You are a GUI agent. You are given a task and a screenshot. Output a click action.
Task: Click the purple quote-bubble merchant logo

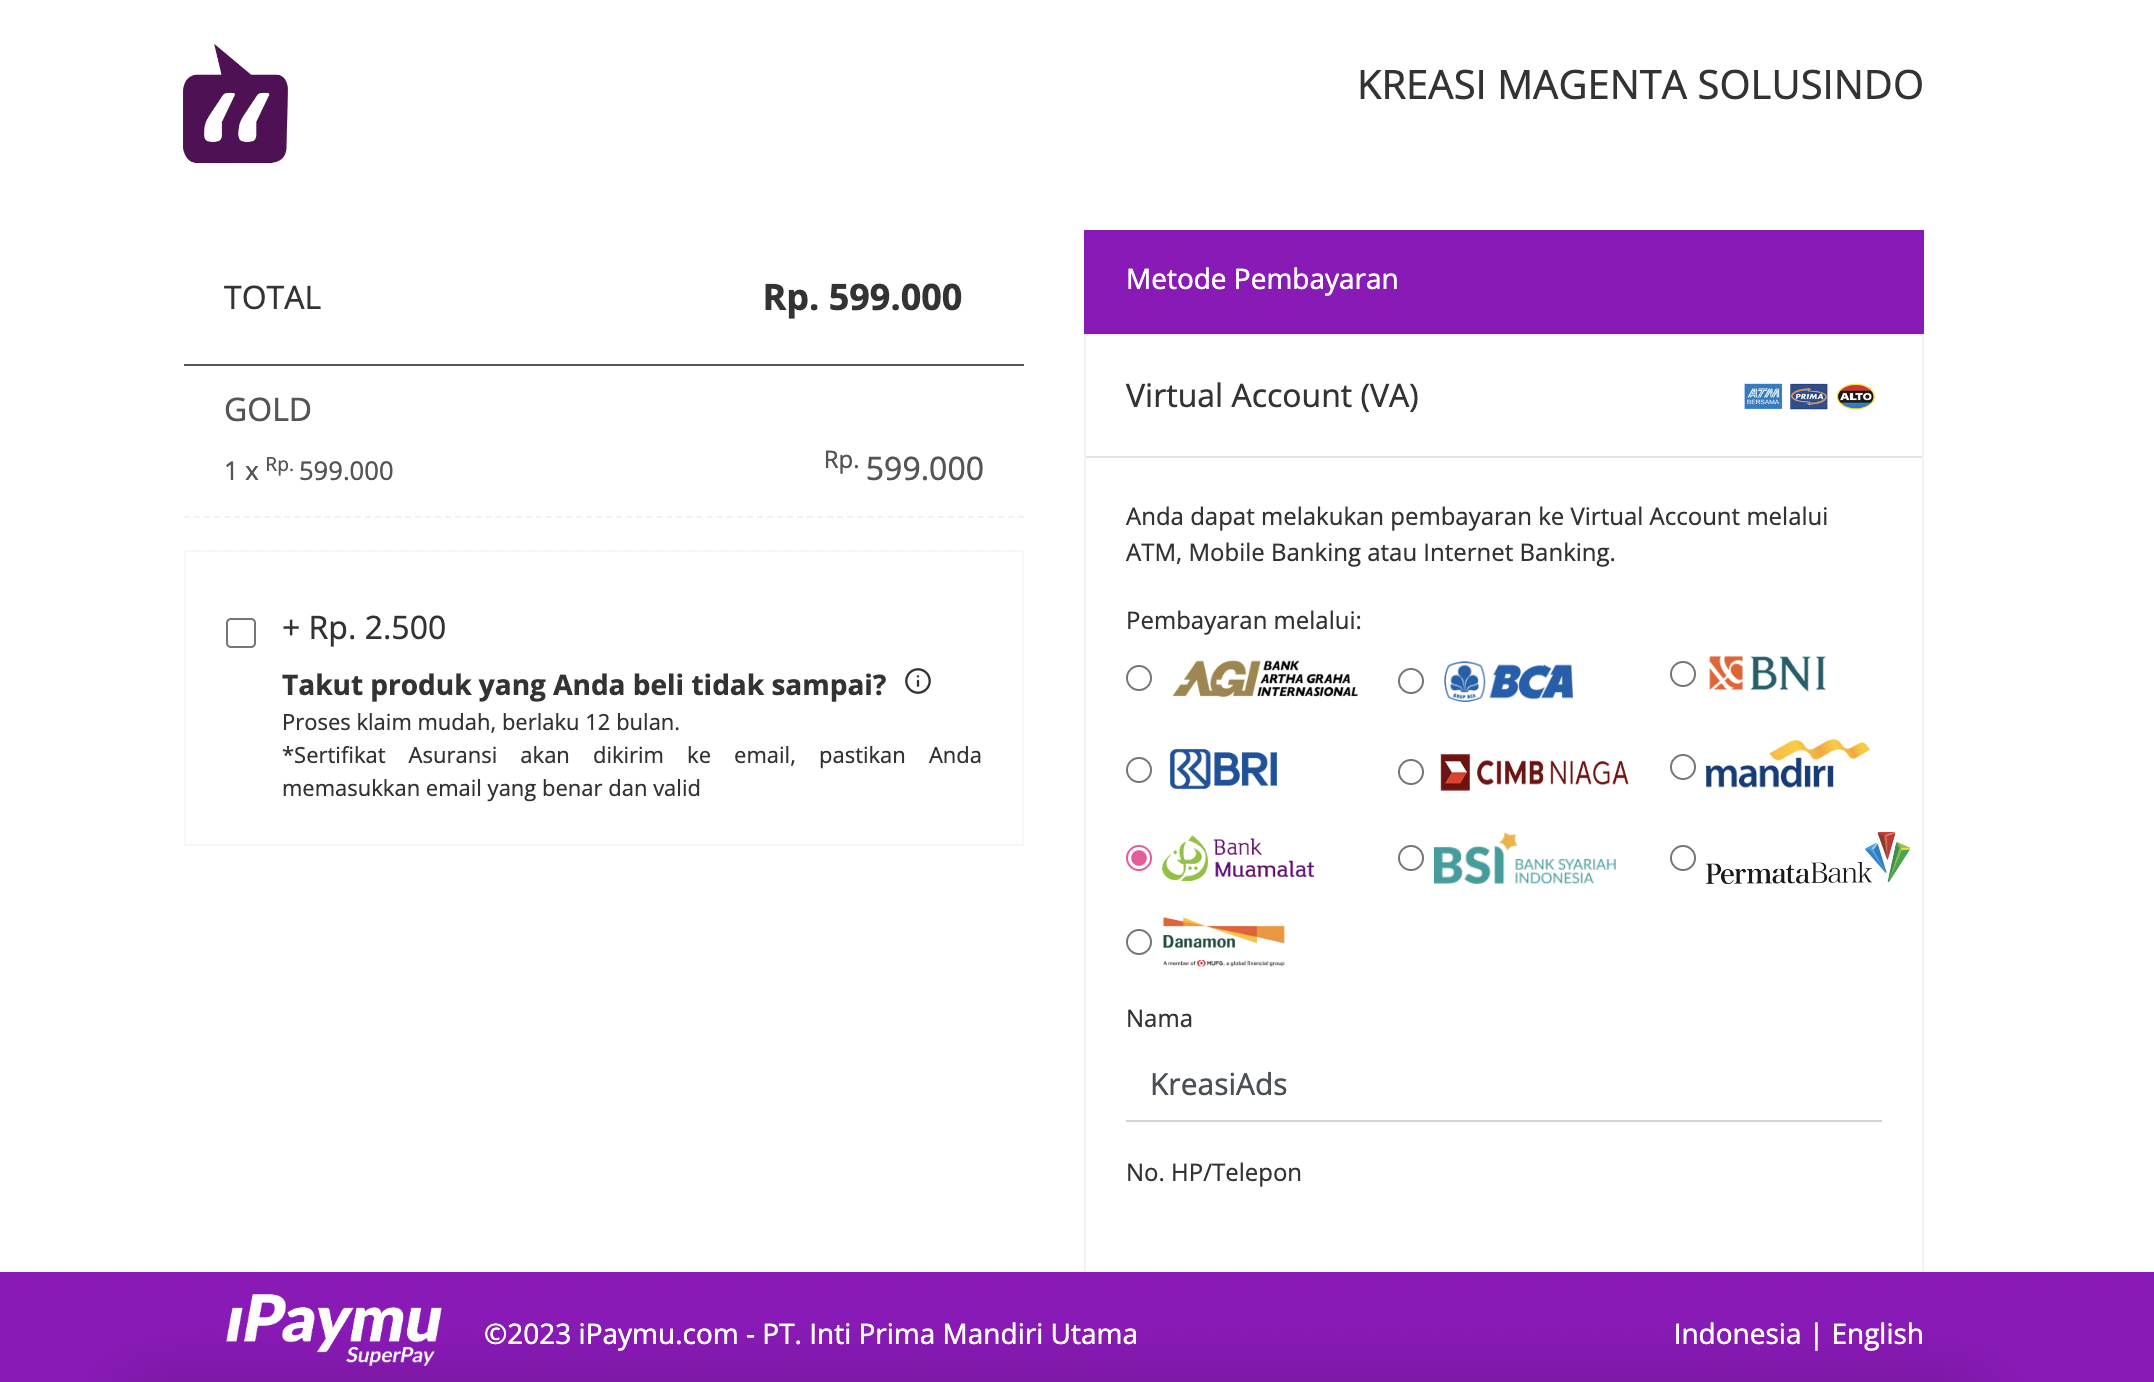coord(235,106)
